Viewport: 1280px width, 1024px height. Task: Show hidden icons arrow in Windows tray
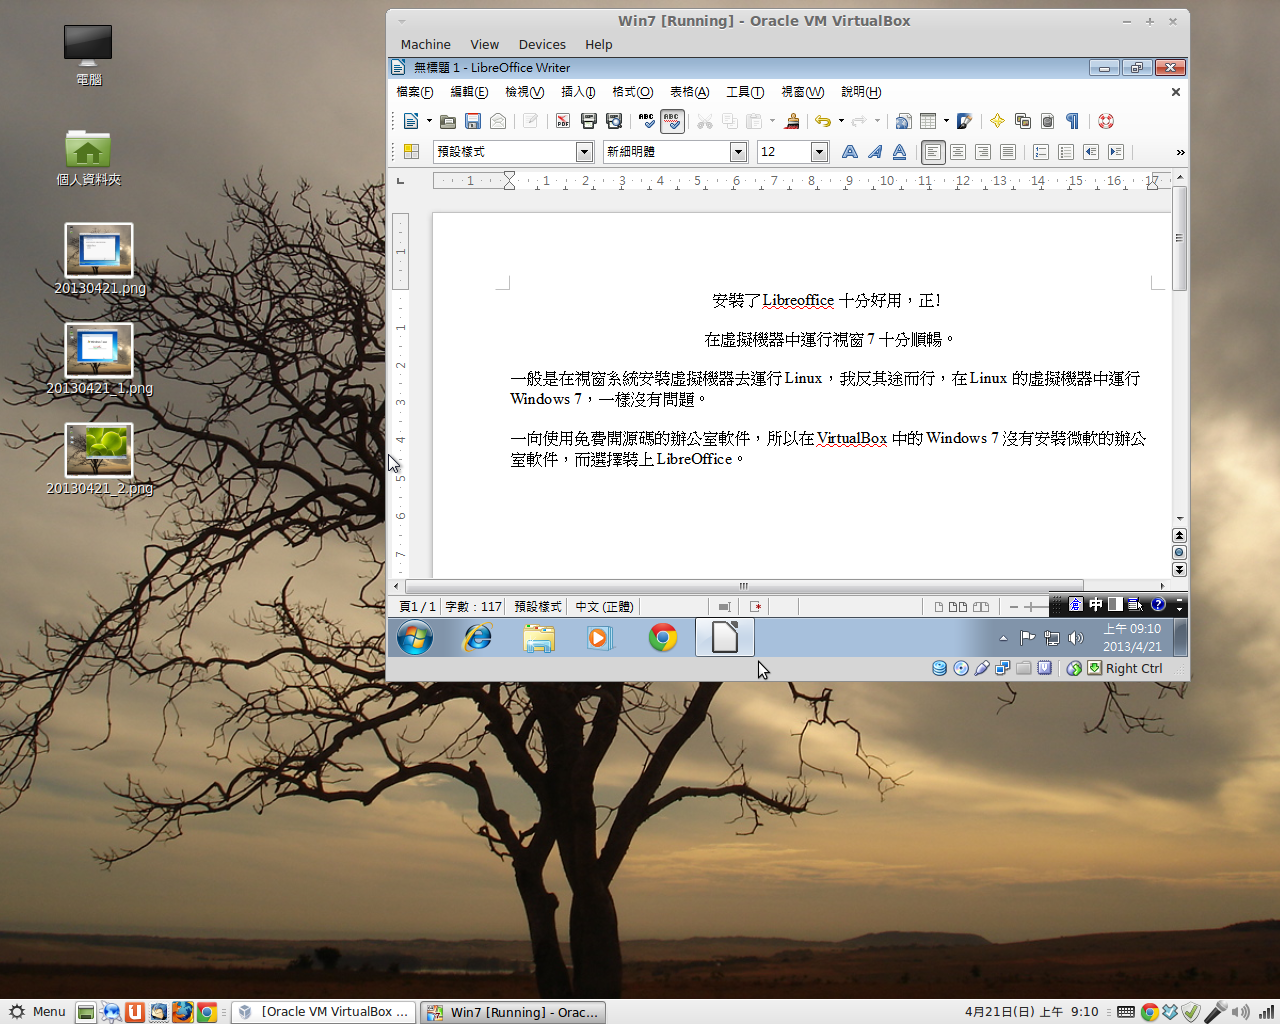pos(1003,638)
